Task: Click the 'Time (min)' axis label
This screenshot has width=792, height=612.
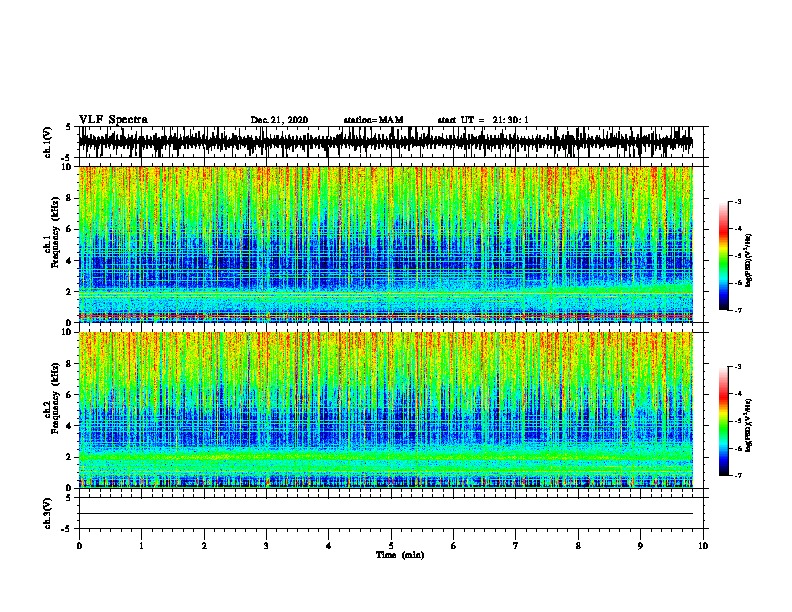Action: [400, 555]
